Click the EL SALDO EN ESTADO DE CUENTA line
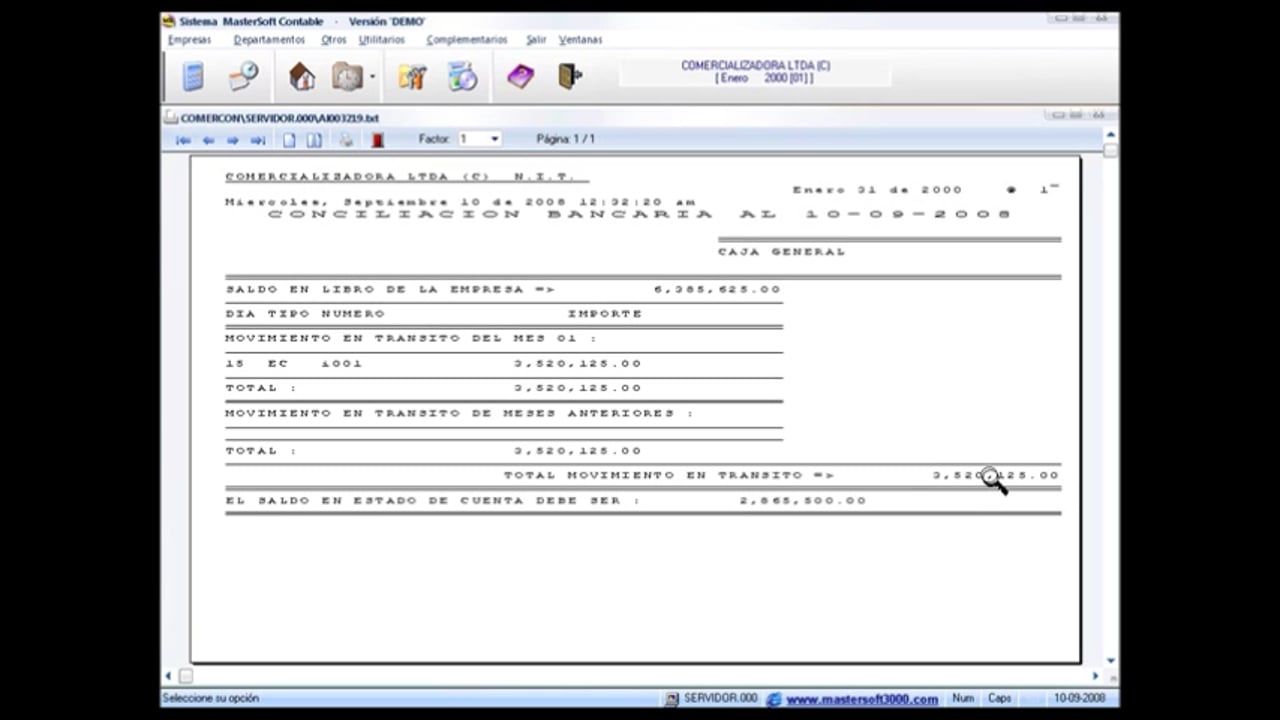Screen dimensions: 1280x720 point(546,500)
